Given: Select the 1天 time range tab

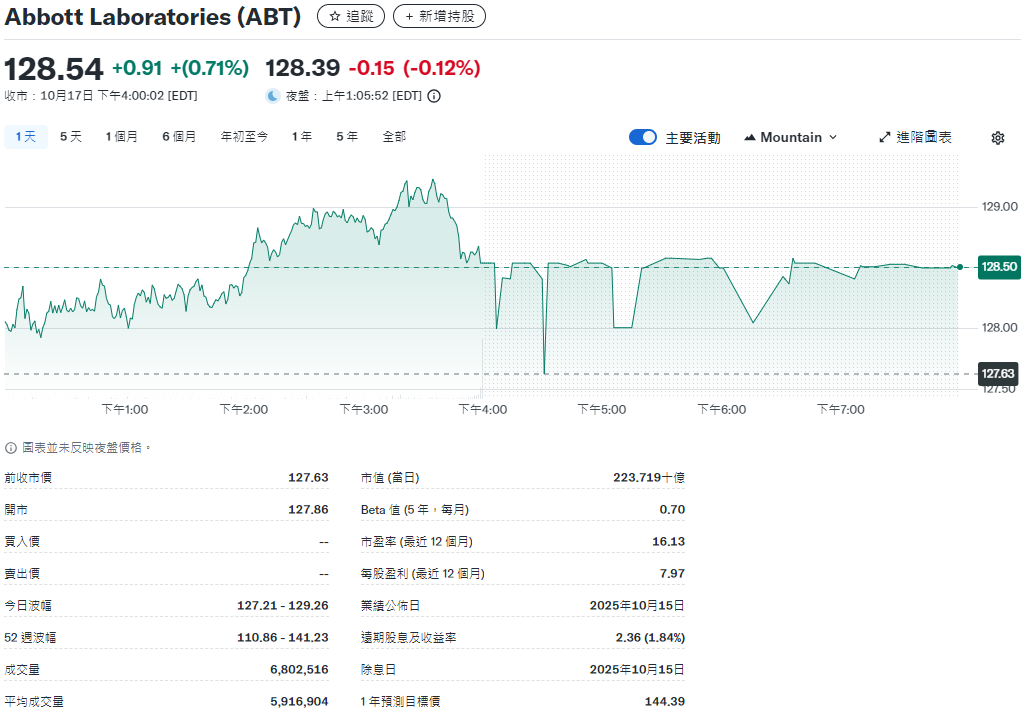Looking at the screenshot, I should 26,137.
